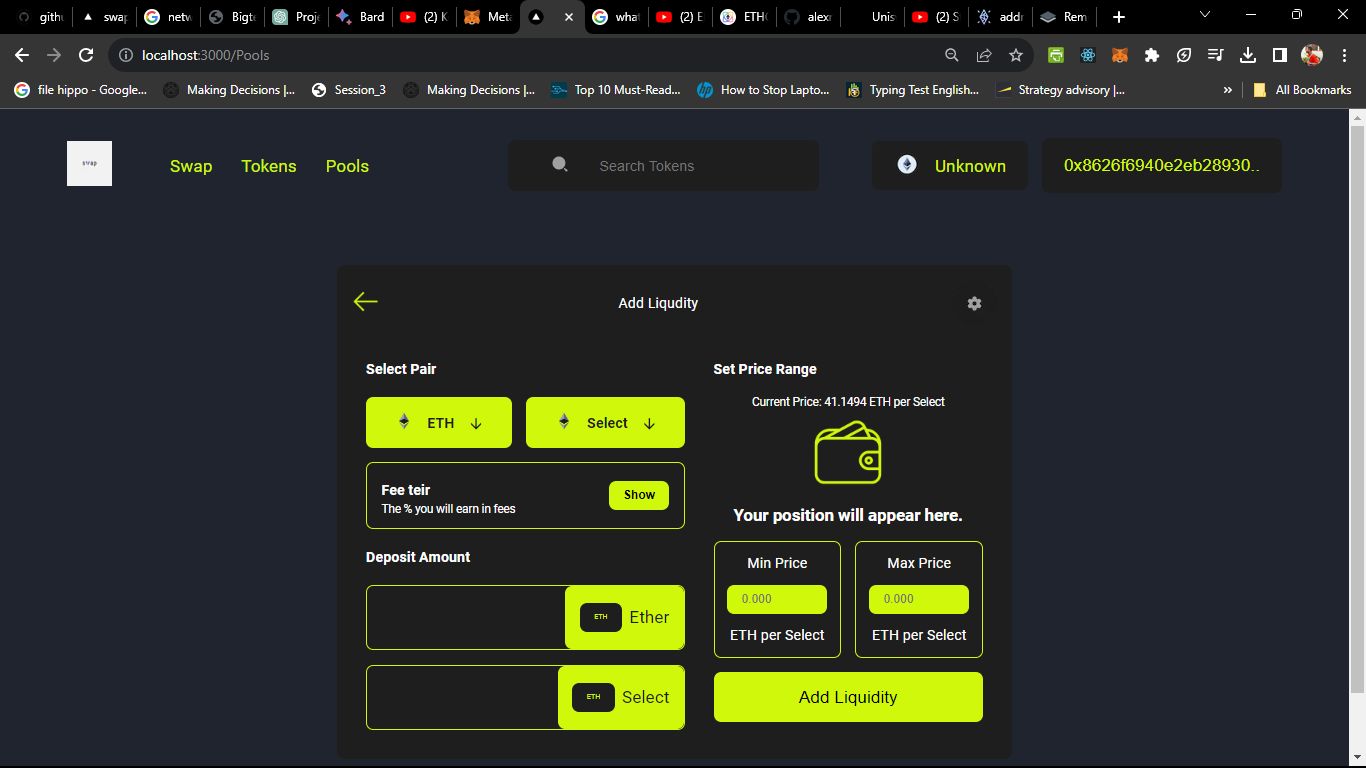Open the ETH token pair dropdown

pyautogui.click(x=439, y=422)
